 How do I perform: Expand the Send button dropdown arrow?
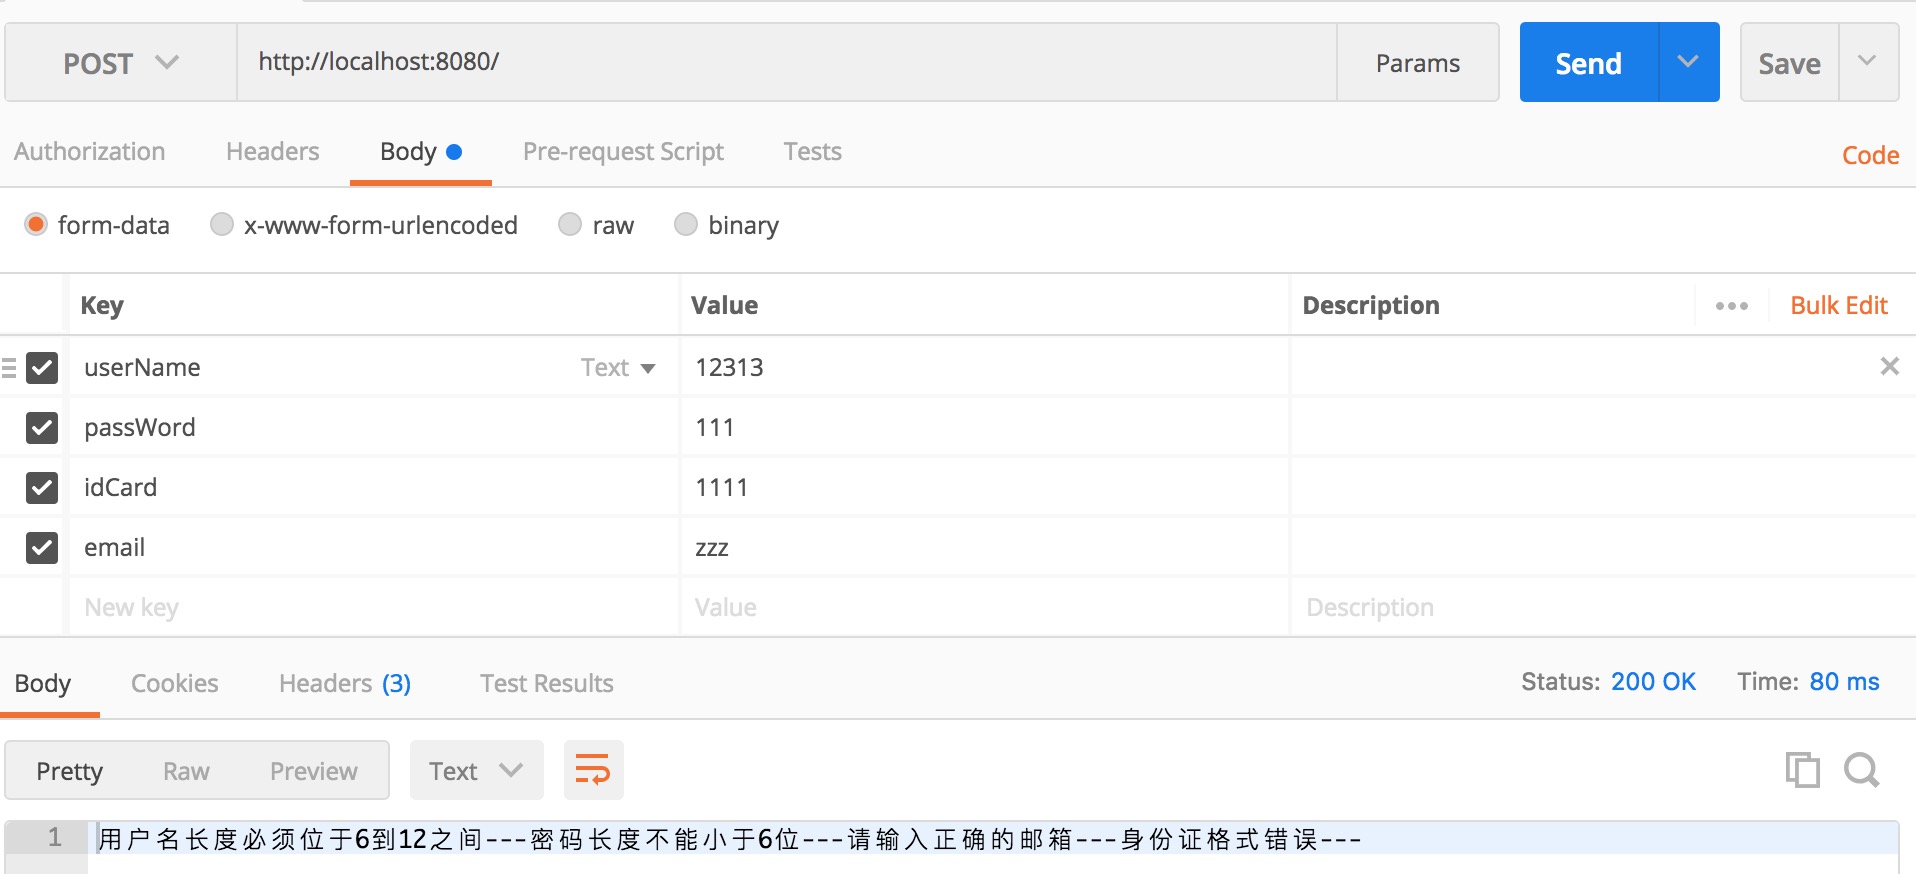pyautogui.click(x=1688, y=63)
